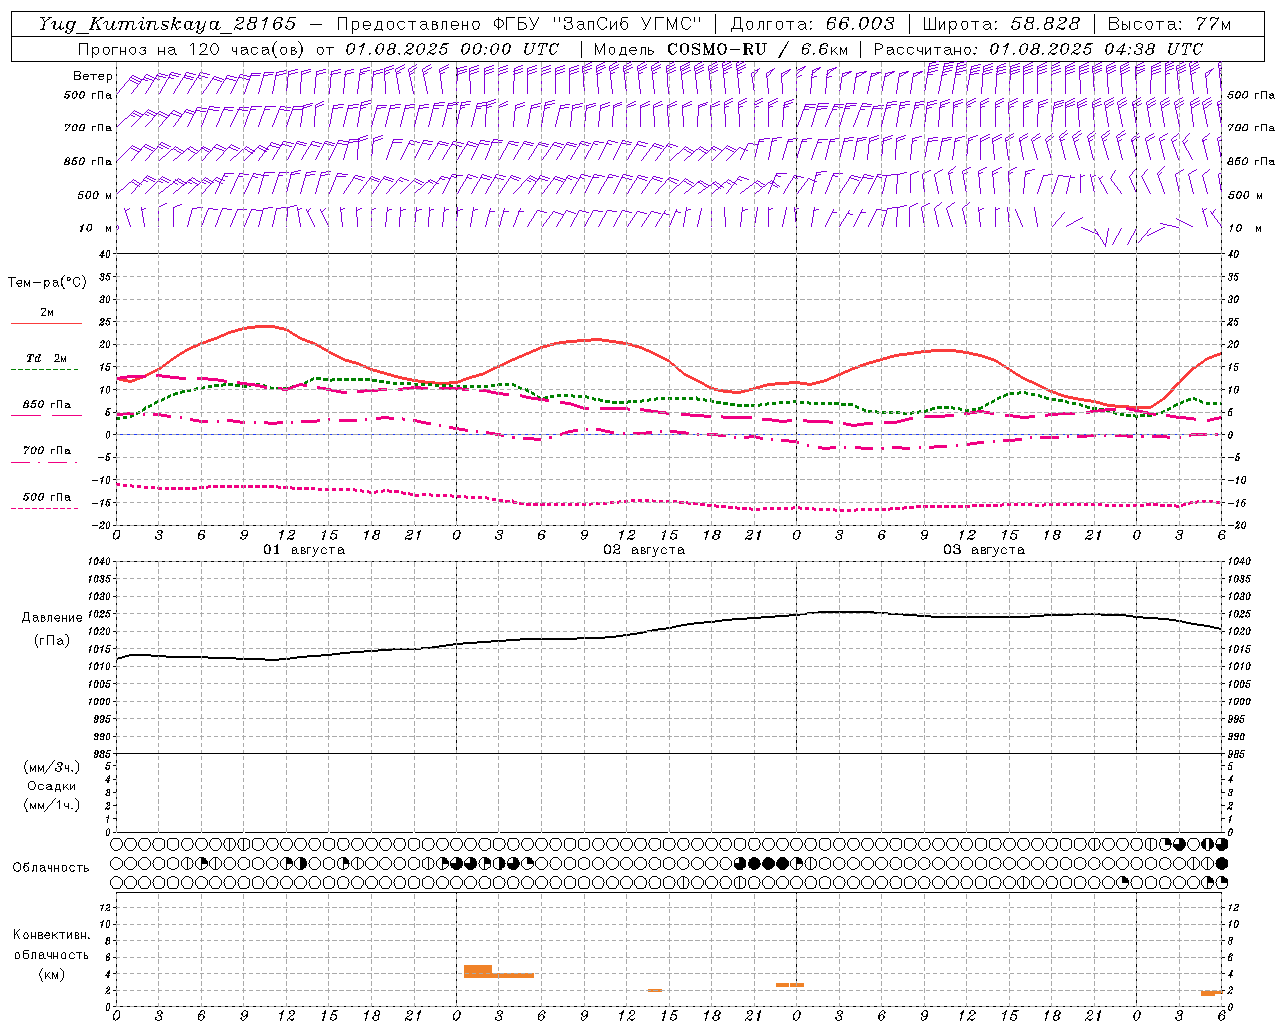Click the red 2м temperature legend line

coord(46,324)
